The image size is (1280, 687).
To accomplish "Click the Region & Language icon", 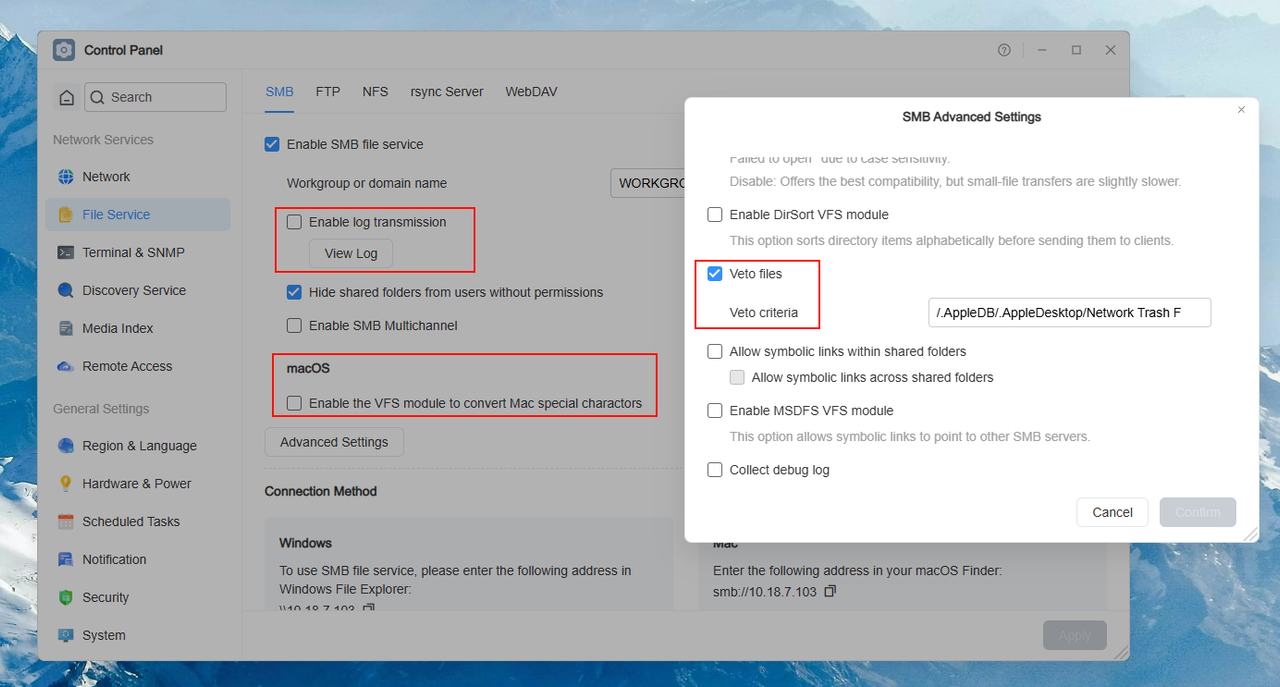I will [66, 446].
